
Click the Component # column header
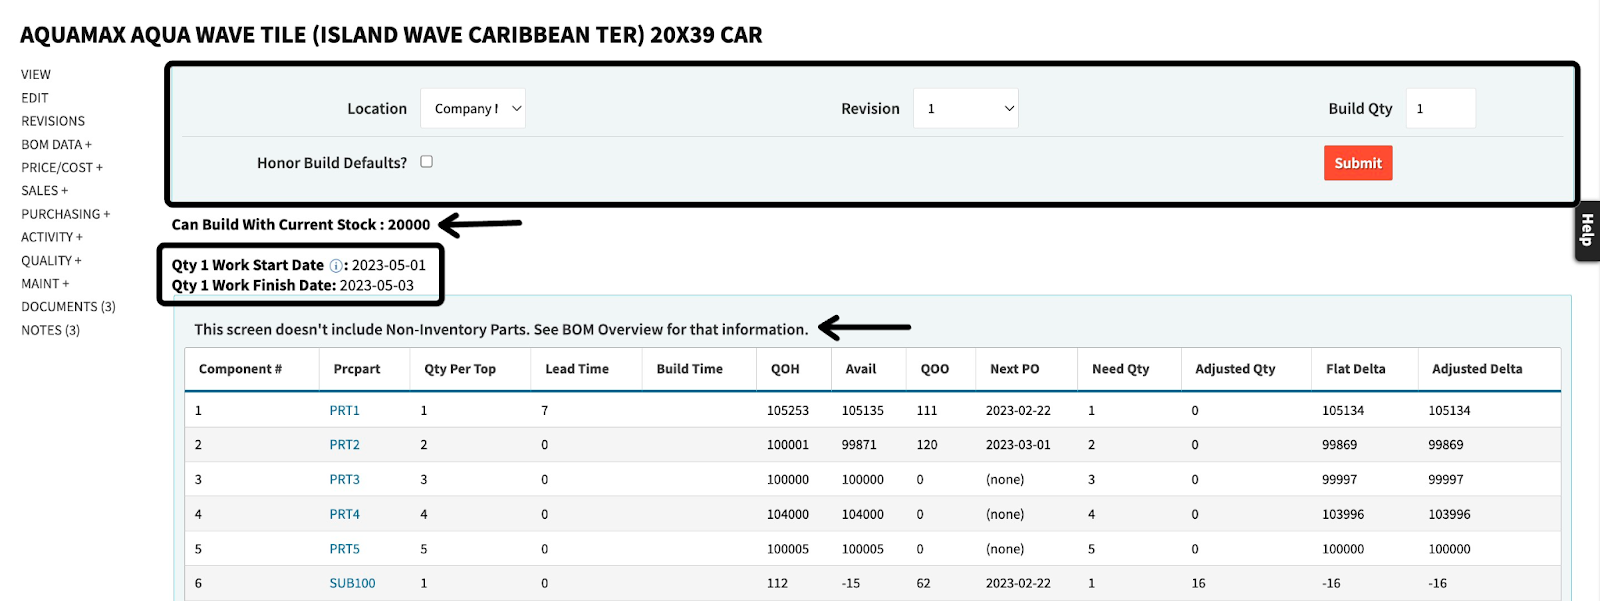click(240, 369)
